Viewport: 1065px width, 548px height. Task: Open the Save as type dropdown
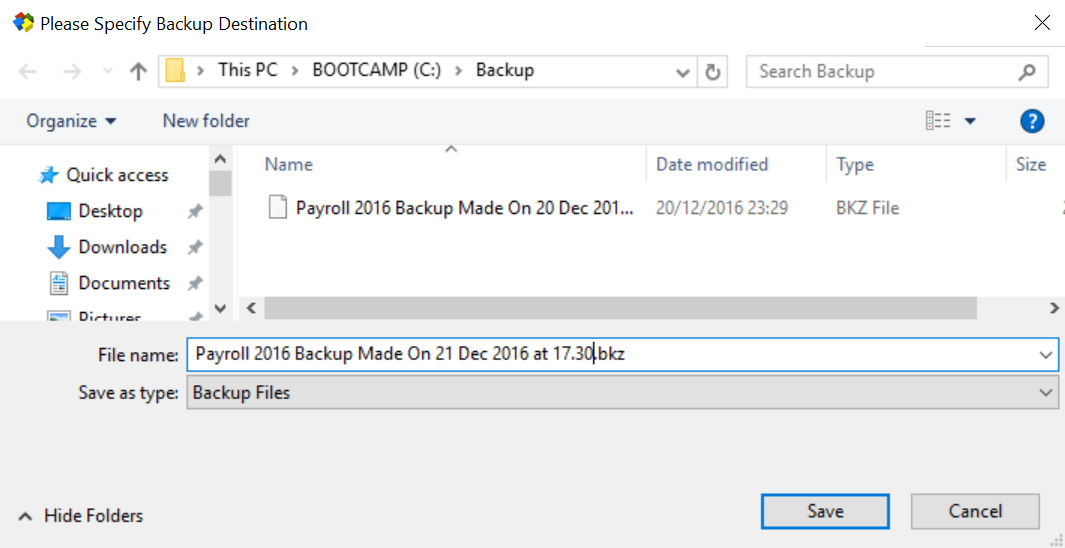[x=1046, y=393]
